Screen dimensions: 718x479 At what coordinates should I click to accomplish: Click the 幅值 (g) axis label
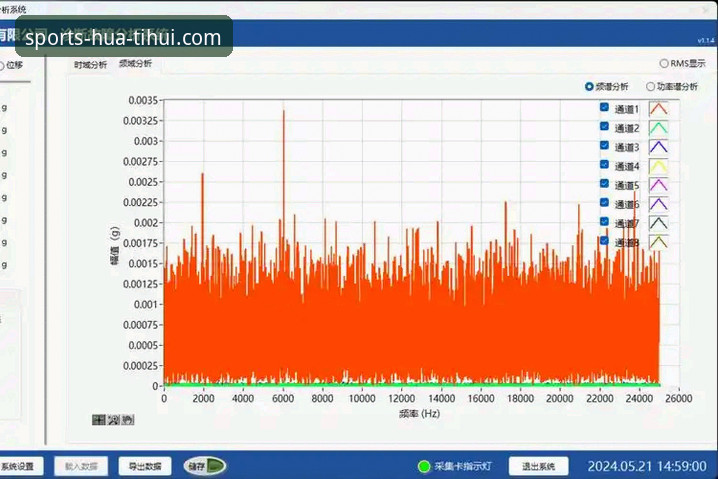pyautogui.click(x=114, y=245)
